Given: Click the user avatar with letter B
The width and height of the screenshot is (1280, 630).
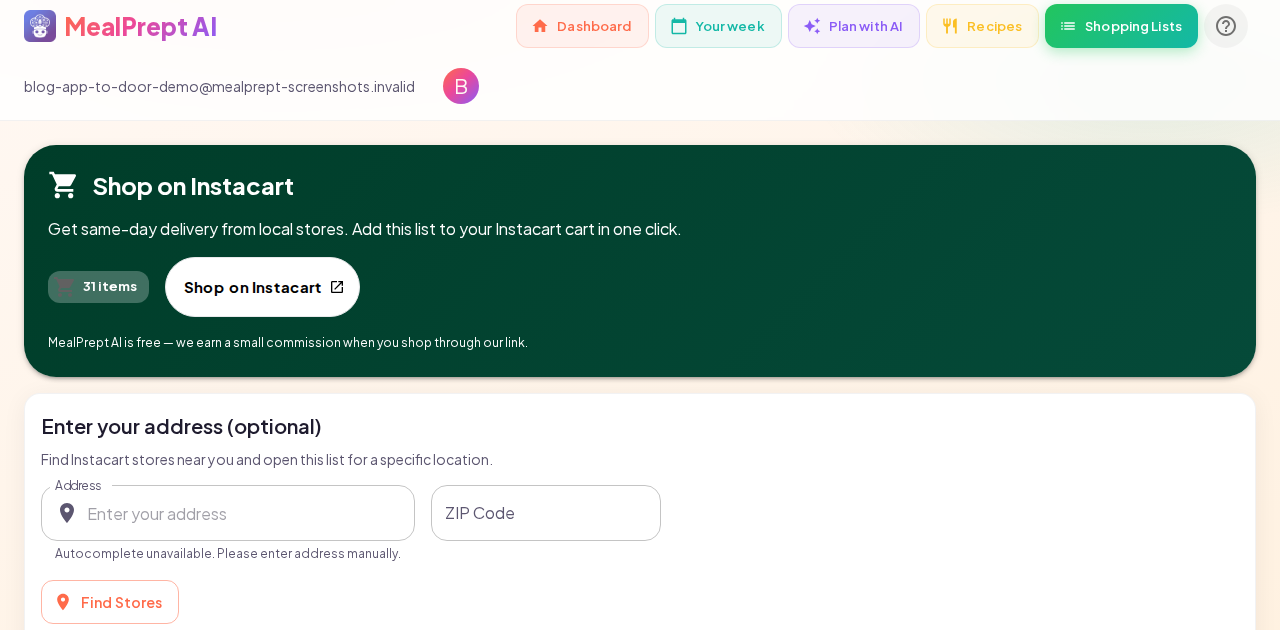Looking at the screenshot, I should [461, 86].
